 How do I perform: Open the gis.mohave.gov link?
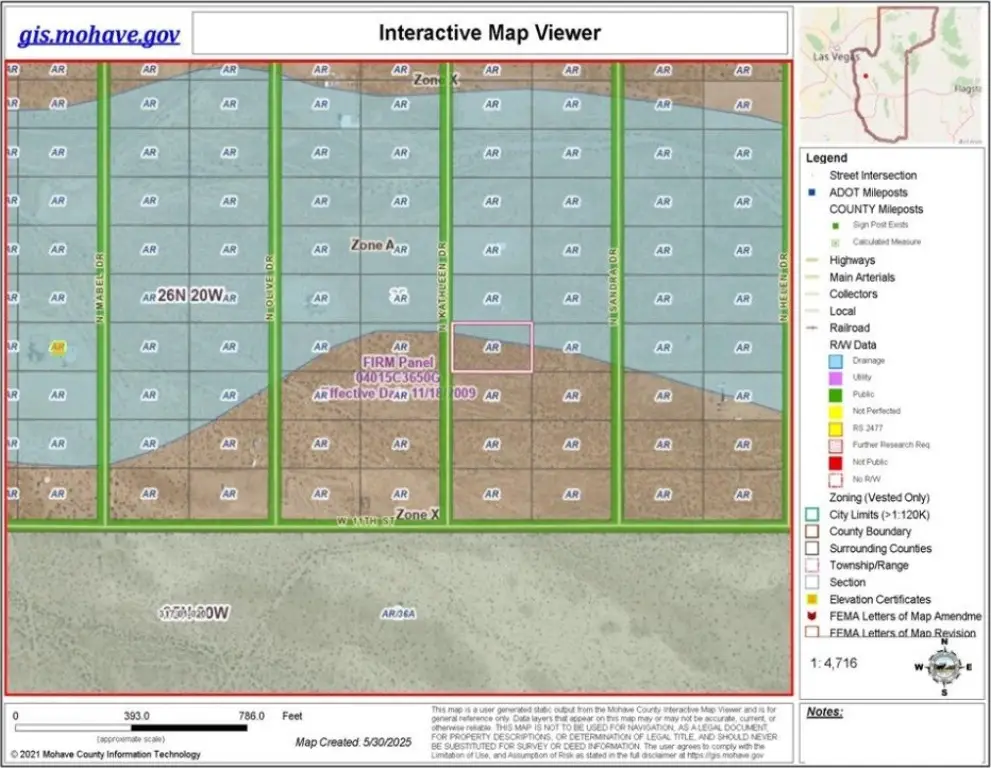pos(98,35)
